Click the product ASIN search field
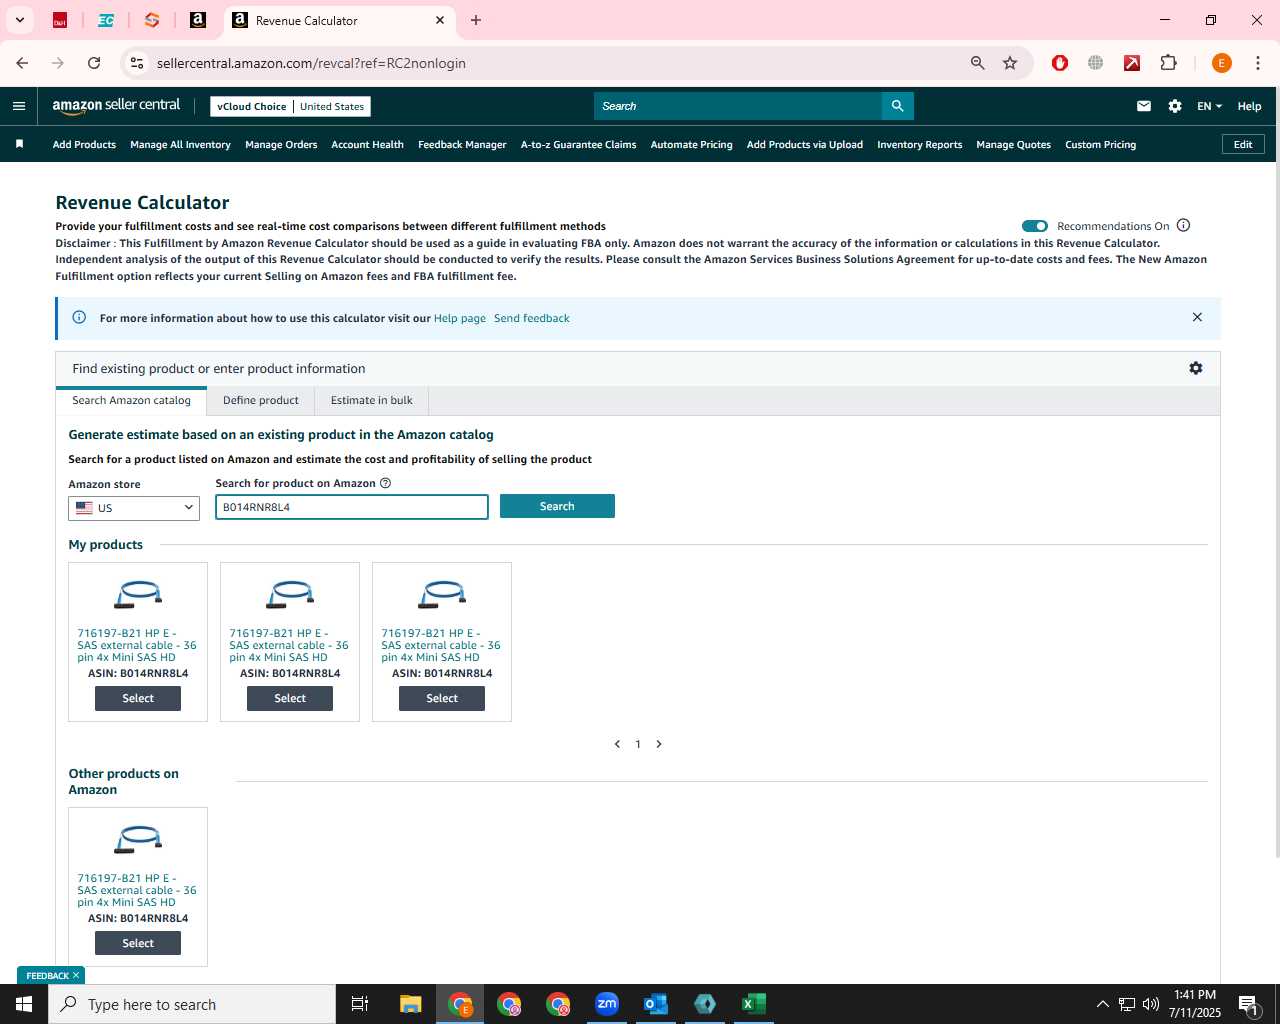This screenshot has width=1280, height=1024. [352, 507]
